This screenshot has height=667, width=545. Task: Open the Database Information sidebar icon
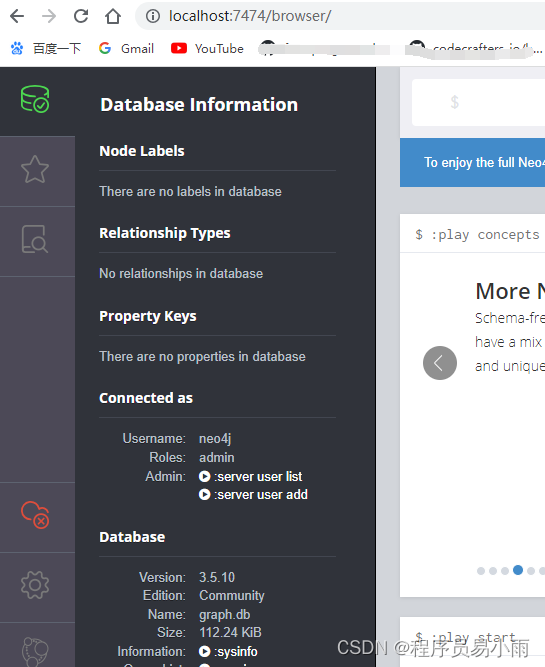tap(35, 99)
